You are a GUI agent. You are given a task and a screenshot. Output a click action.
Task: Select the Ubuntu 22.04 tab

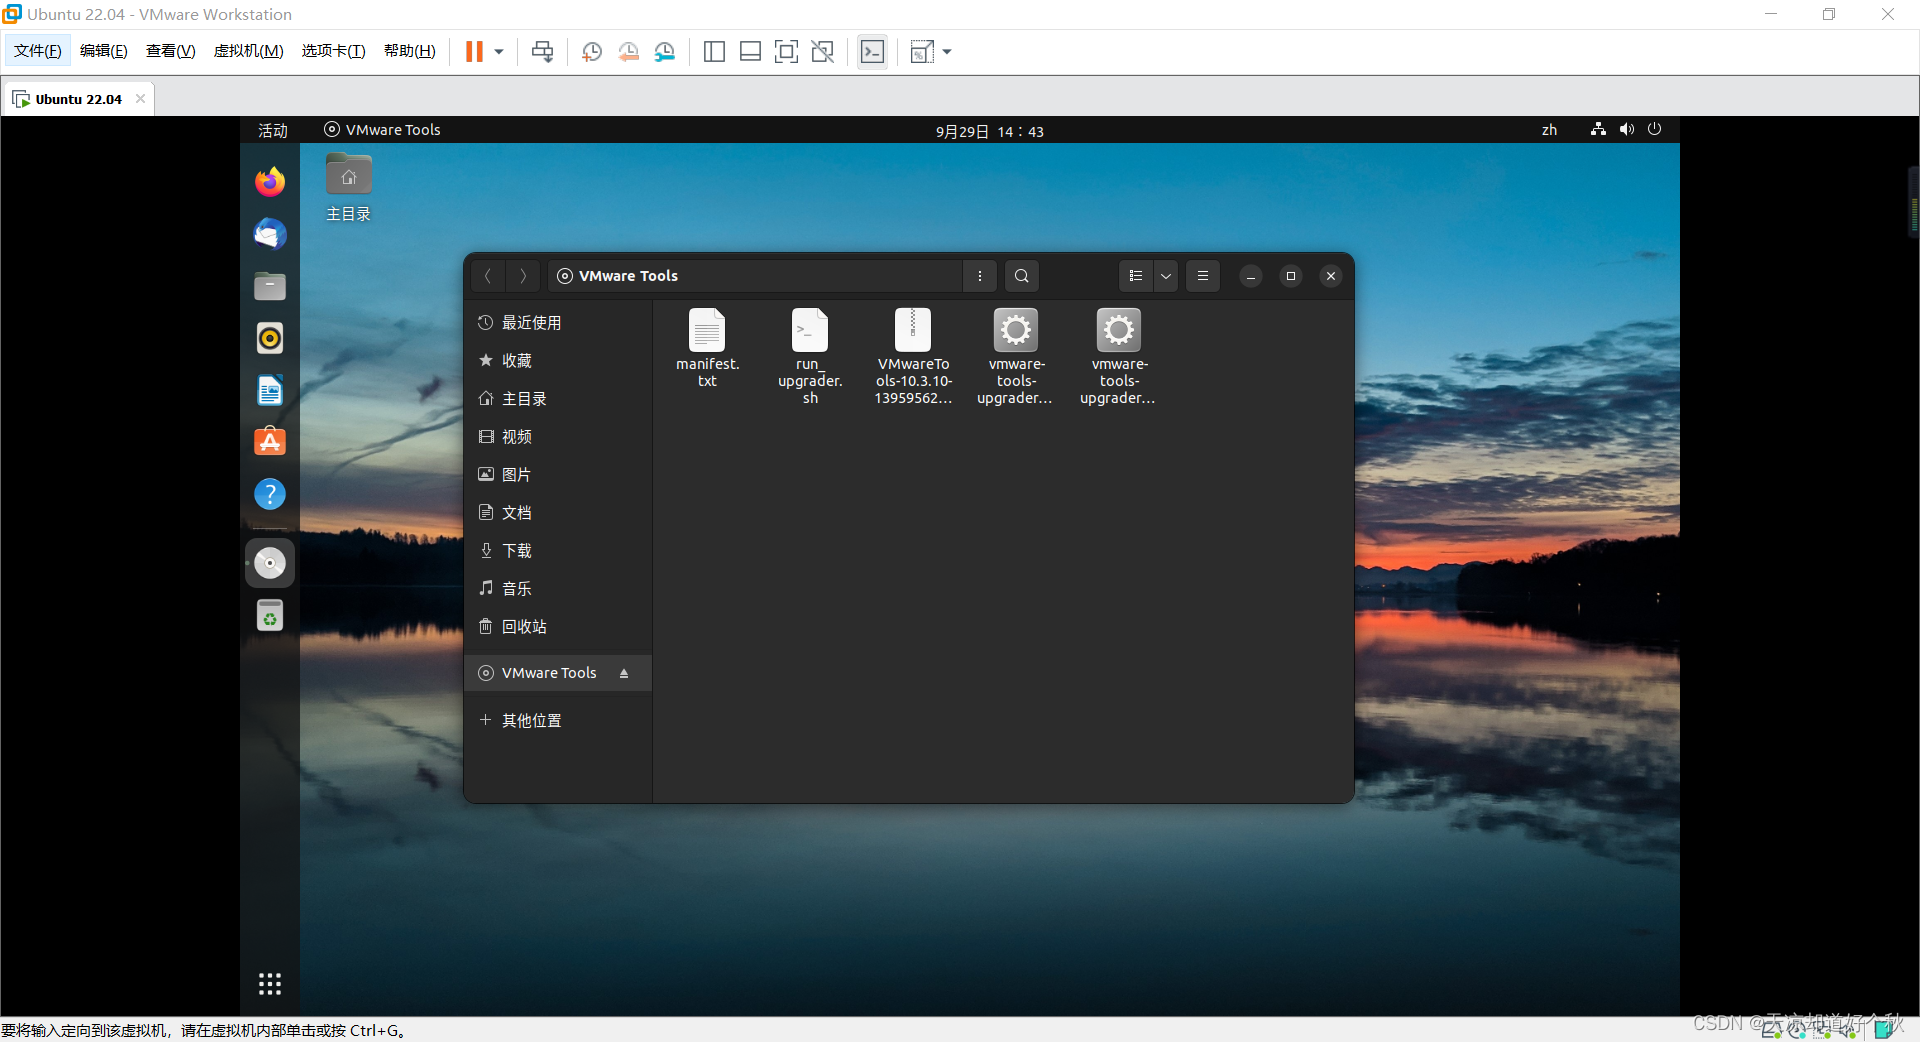tap(78, 99)
